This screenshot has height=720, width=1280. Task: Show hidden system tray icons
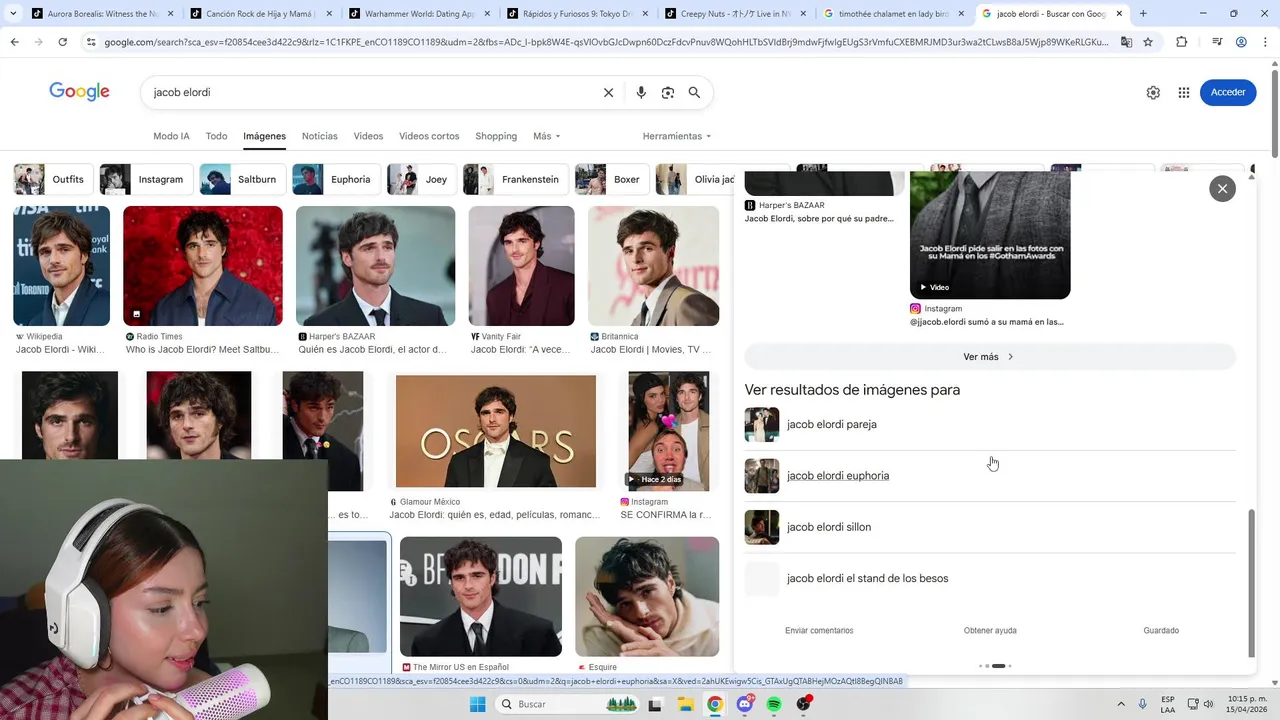coord(1120,704)
